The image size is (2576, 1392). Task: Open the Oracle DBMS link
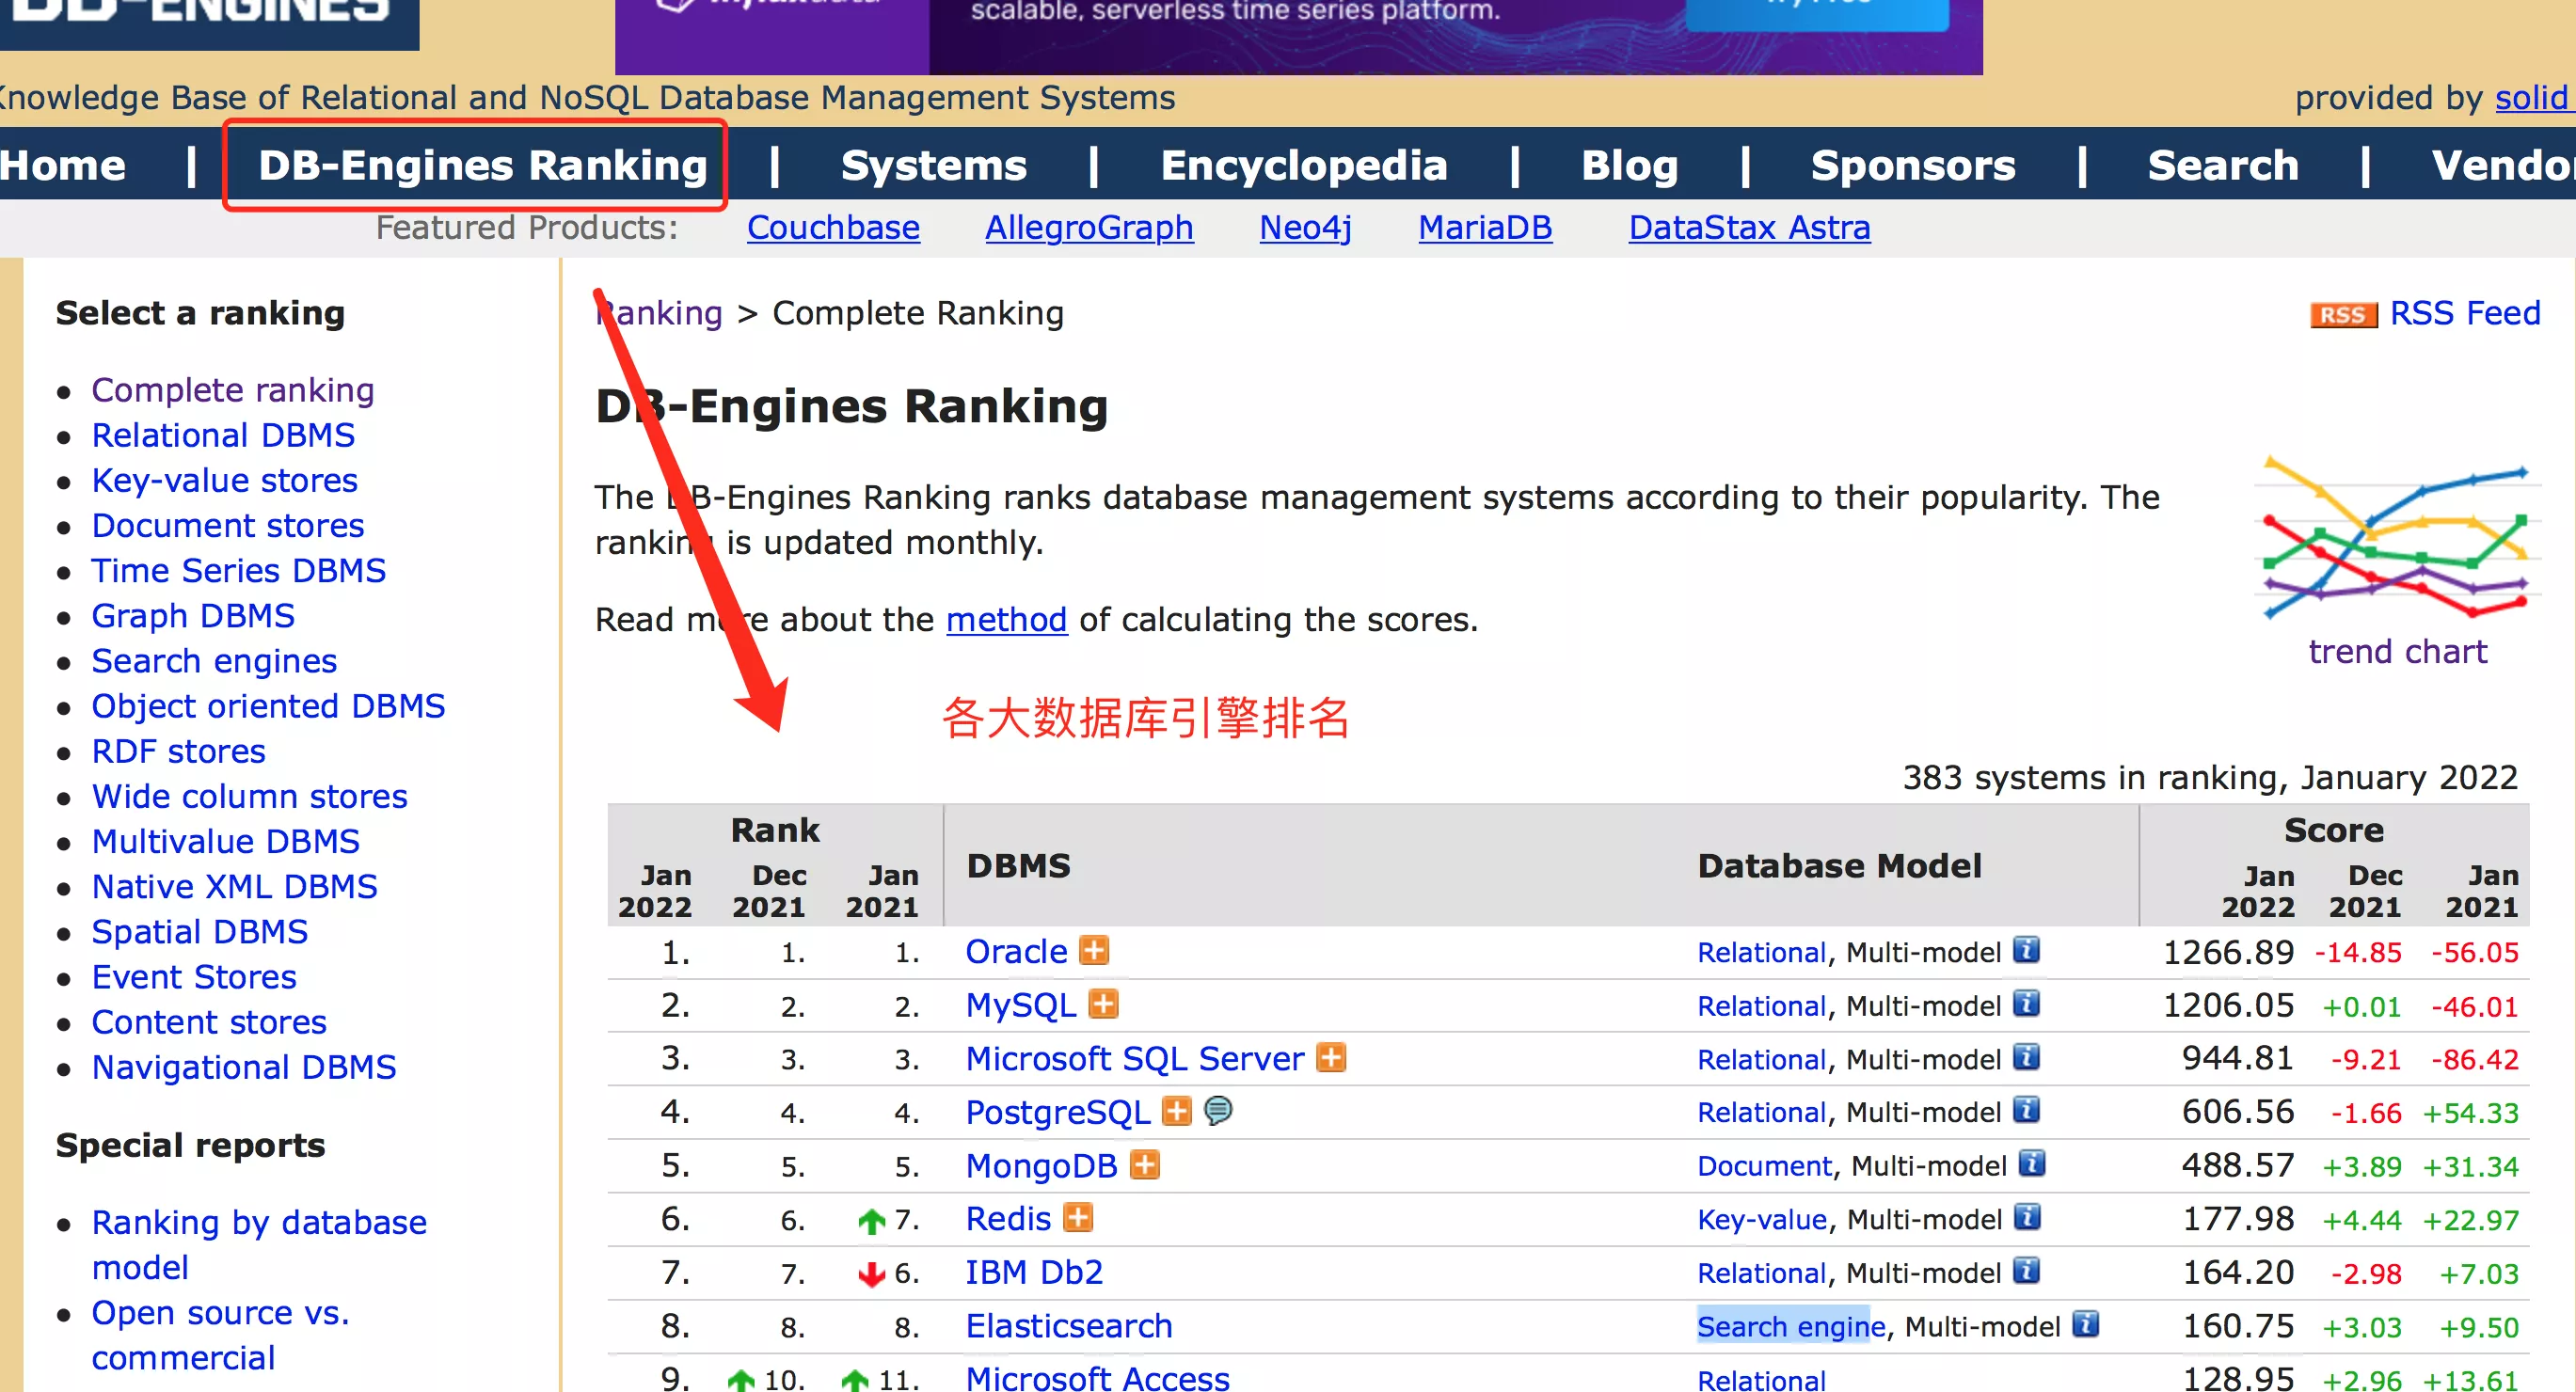click(1016, 951)
